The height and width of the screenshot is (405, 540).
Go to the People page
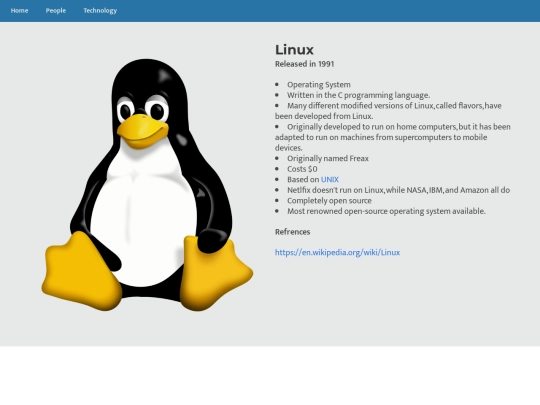(x=55, y=11)
